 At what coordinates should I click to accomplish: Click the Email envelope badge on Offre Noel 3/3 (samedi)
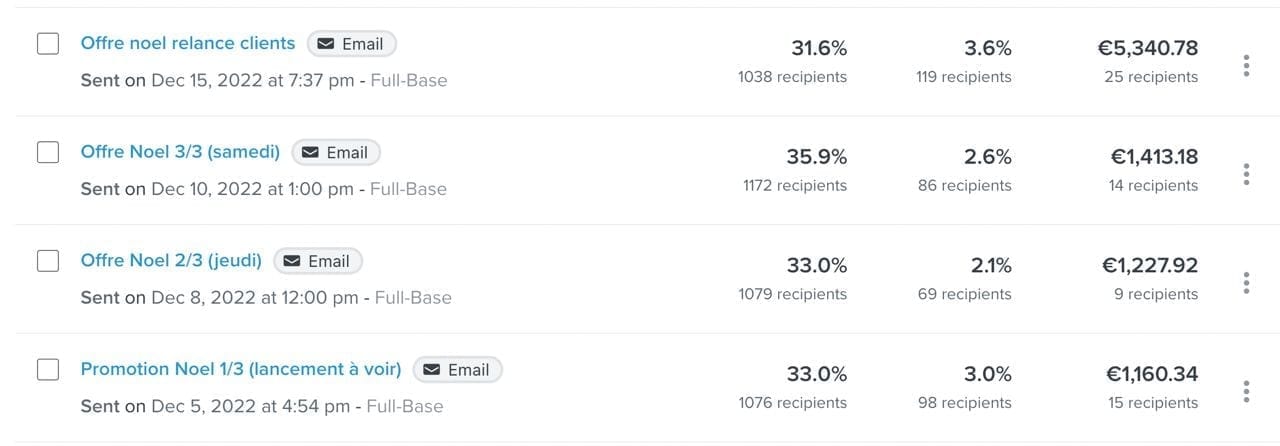(x=336, y=153)
